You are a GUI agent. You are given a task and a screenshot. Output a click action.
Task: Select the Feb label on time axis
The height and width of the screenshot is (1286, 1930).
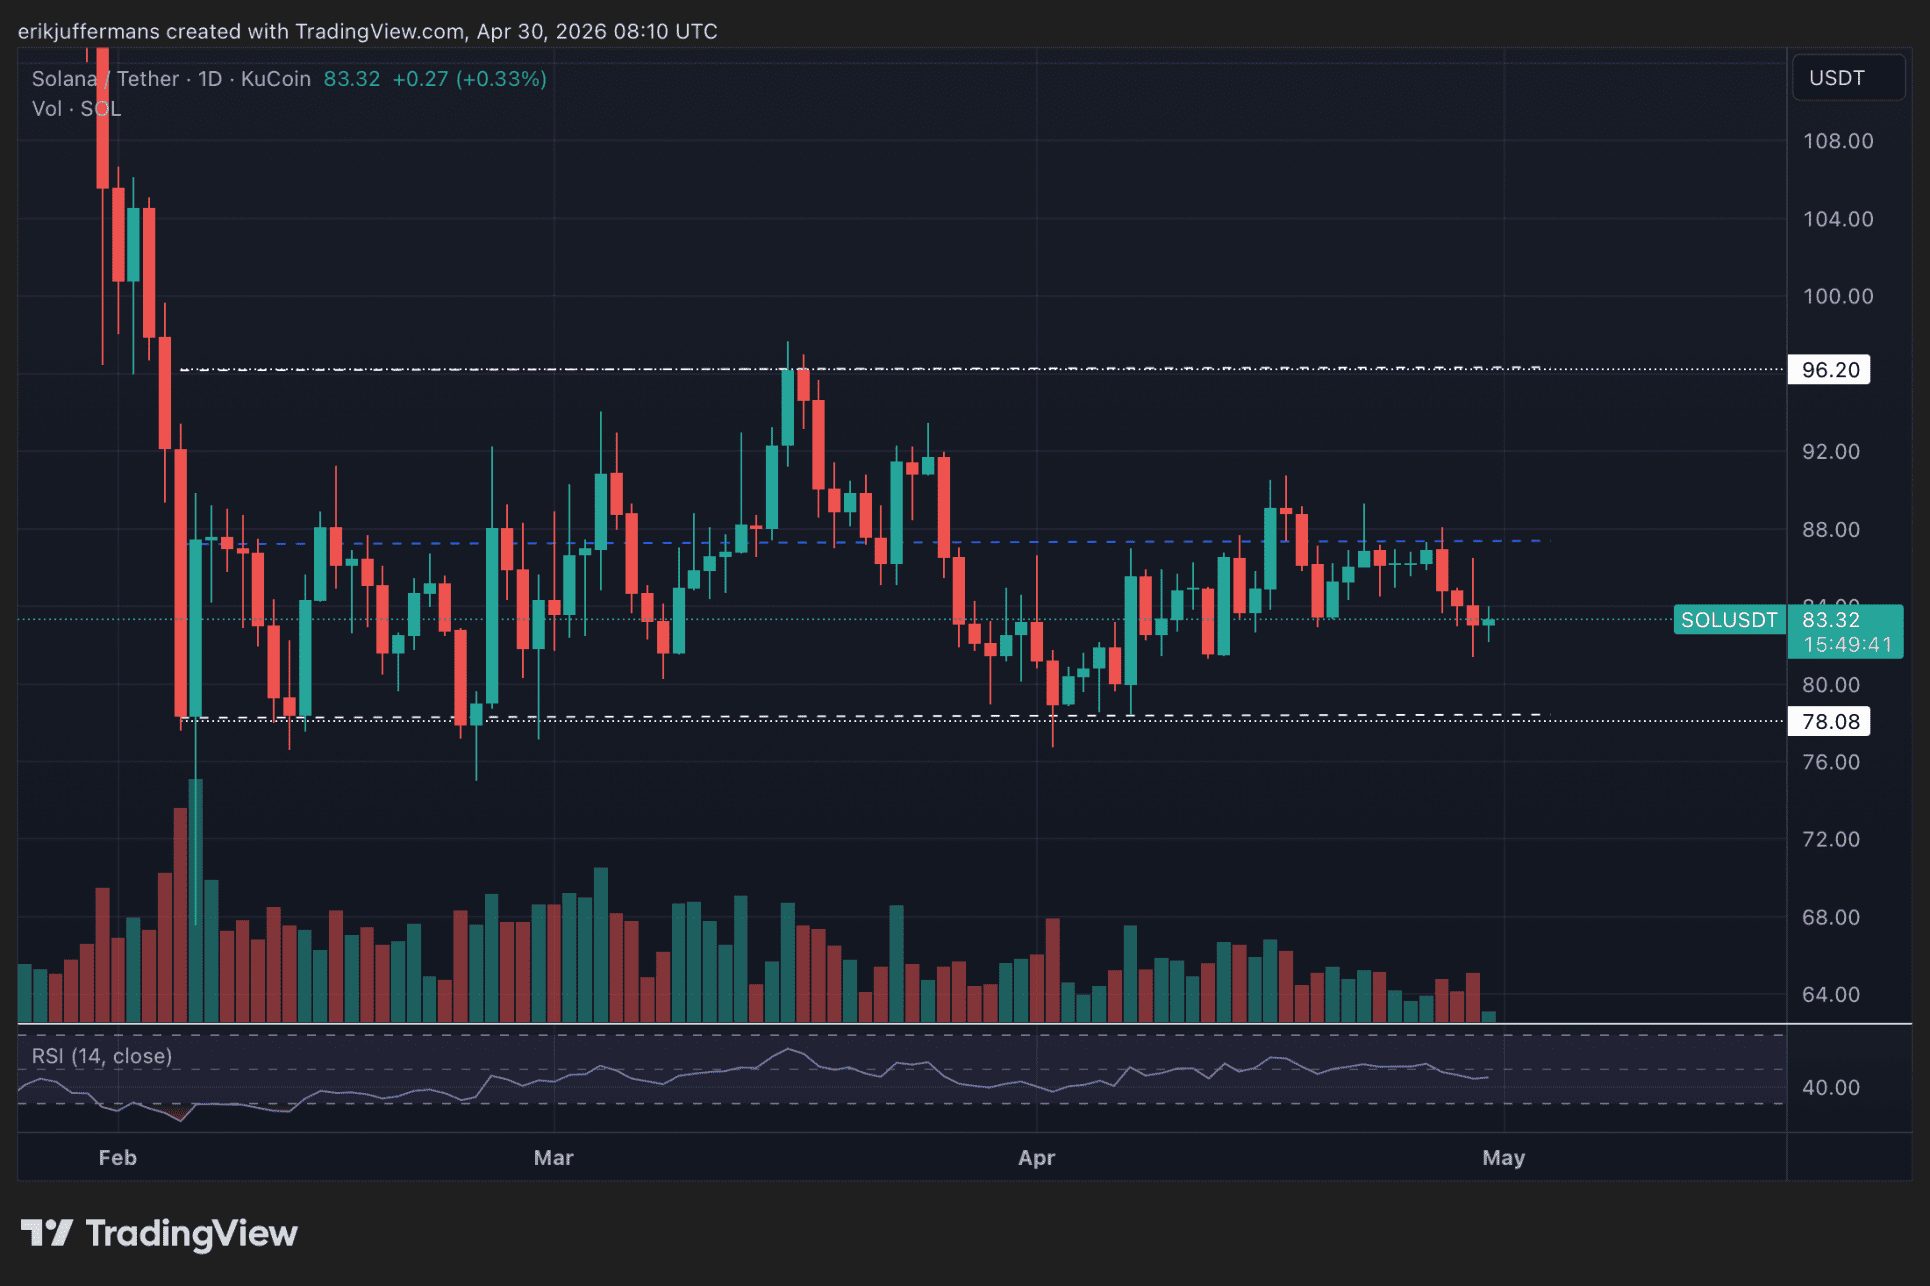(x=117, y=1157)
